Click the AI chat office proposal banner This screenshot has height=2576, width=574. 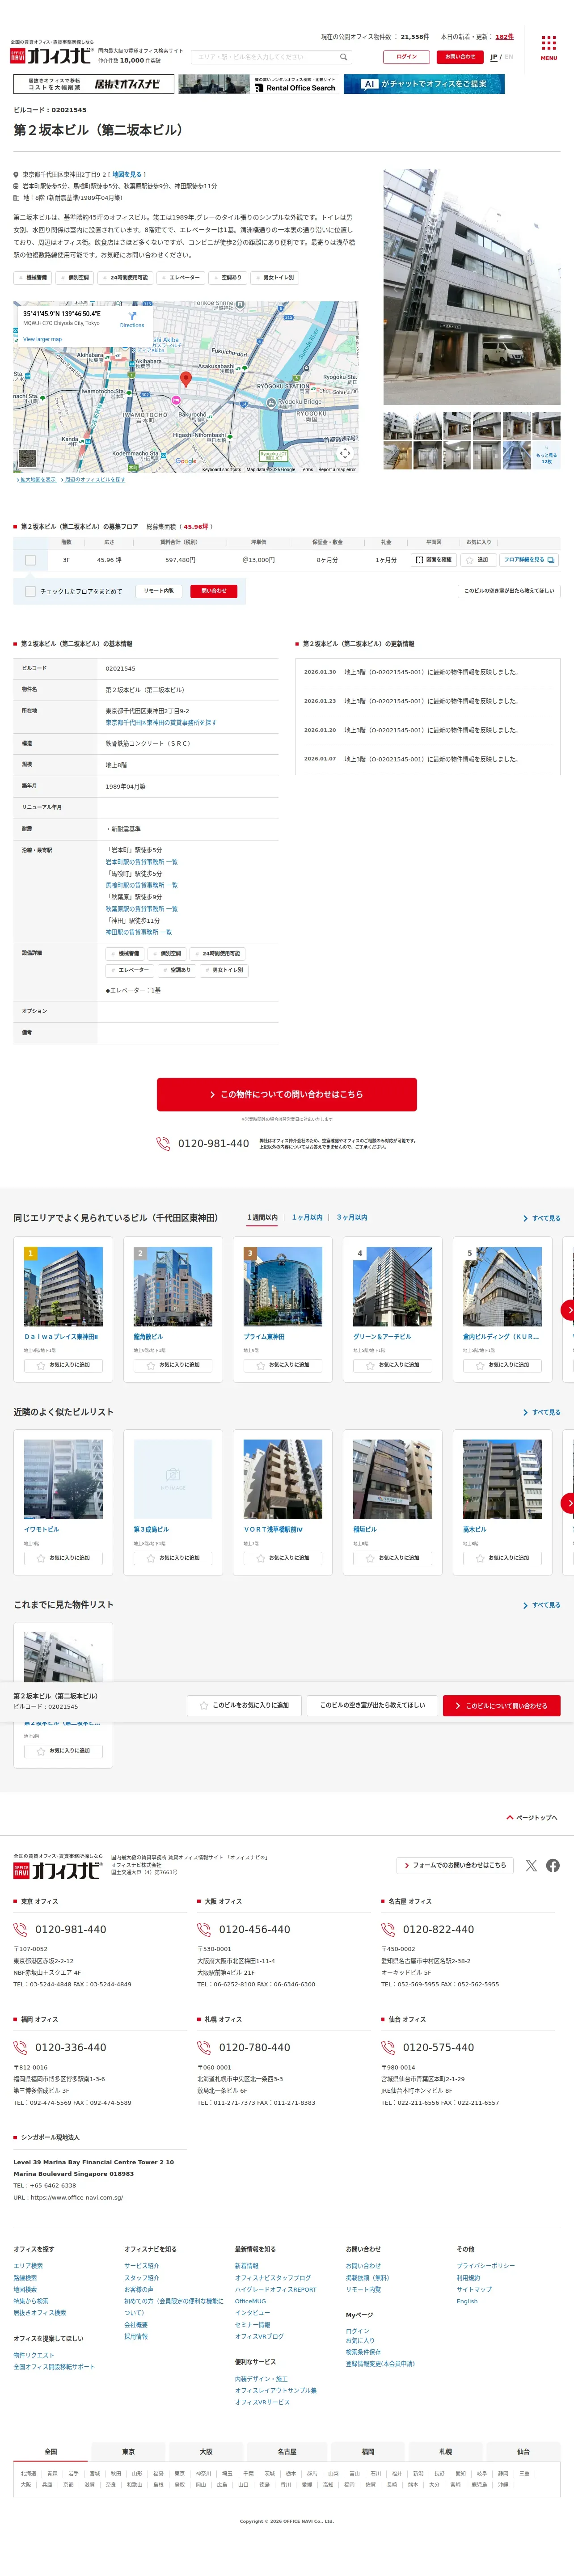coord(424,84)
